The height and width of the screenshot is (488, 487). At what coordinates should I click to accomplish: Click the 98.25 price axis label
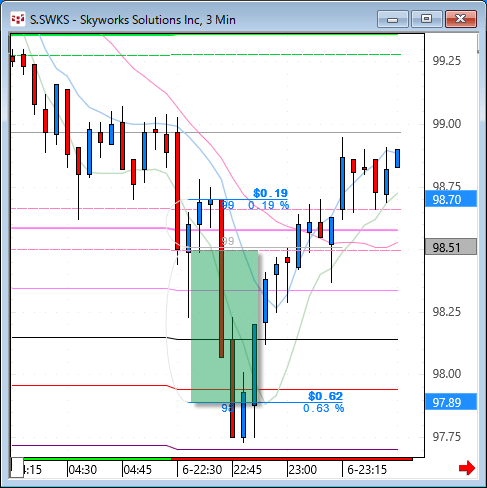tap(447, 312)
